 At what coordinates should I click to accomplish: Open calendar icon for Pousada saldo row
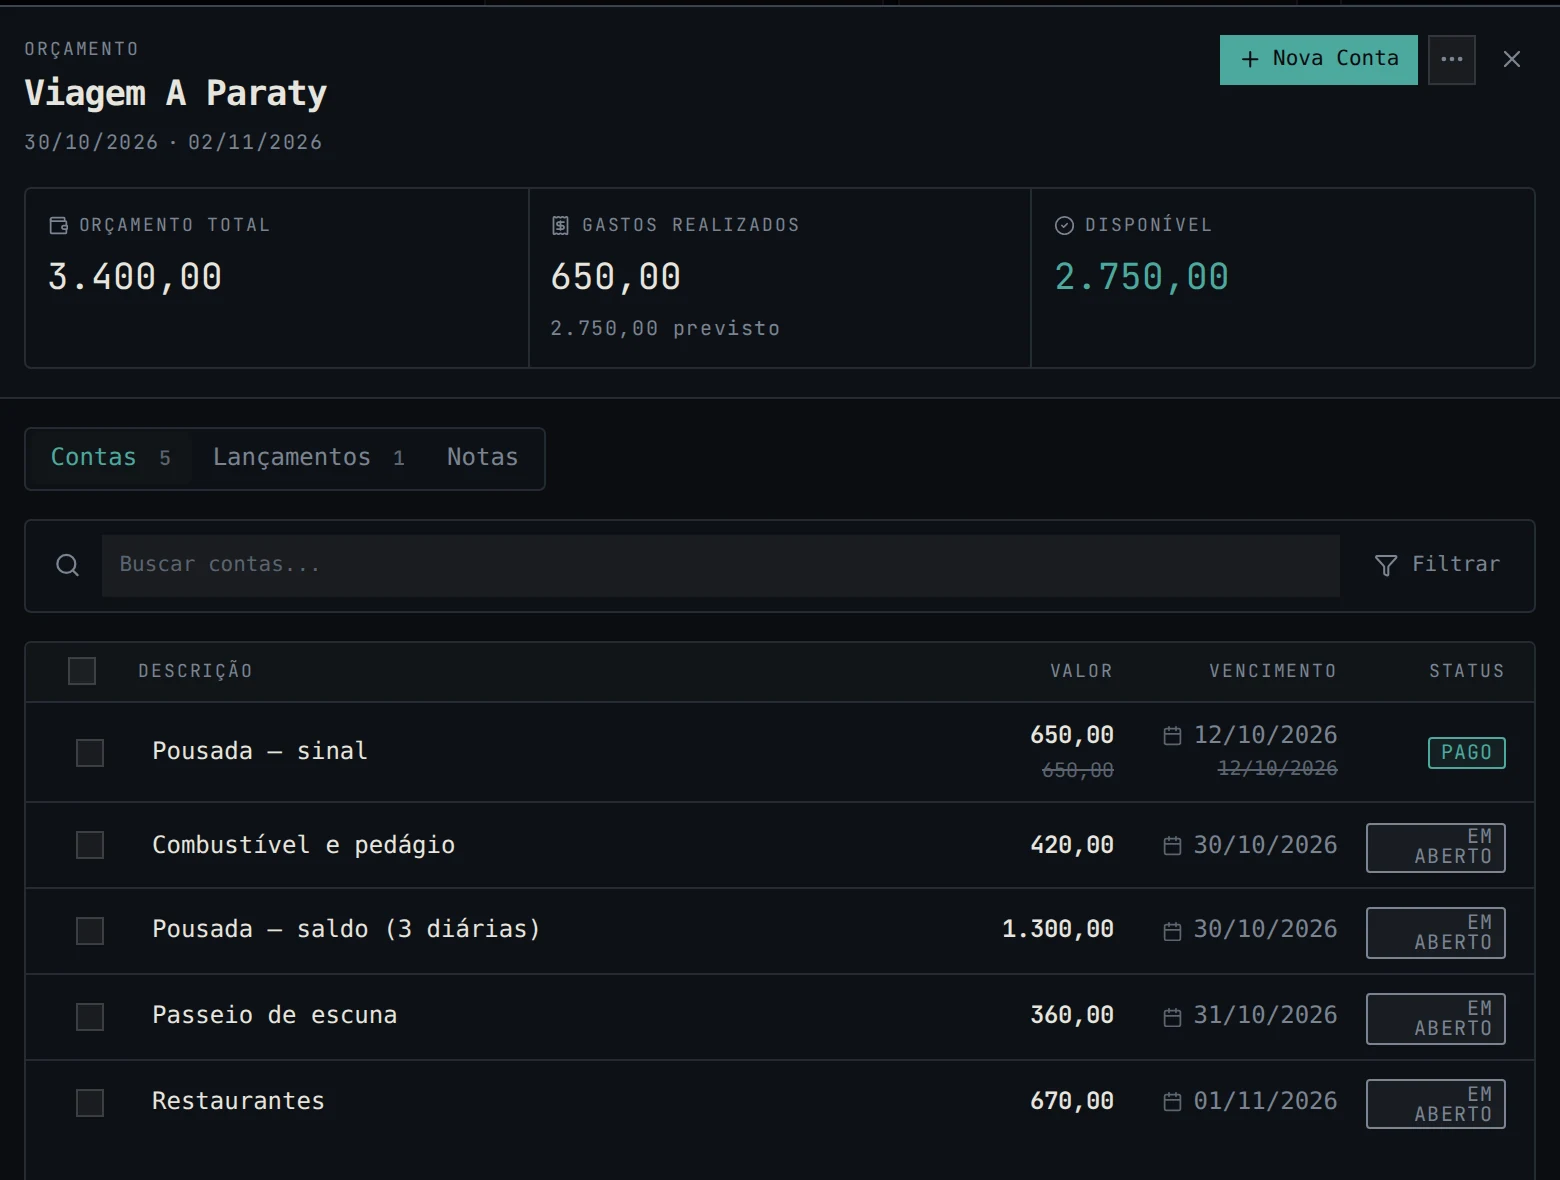[x=1173, y=931]
